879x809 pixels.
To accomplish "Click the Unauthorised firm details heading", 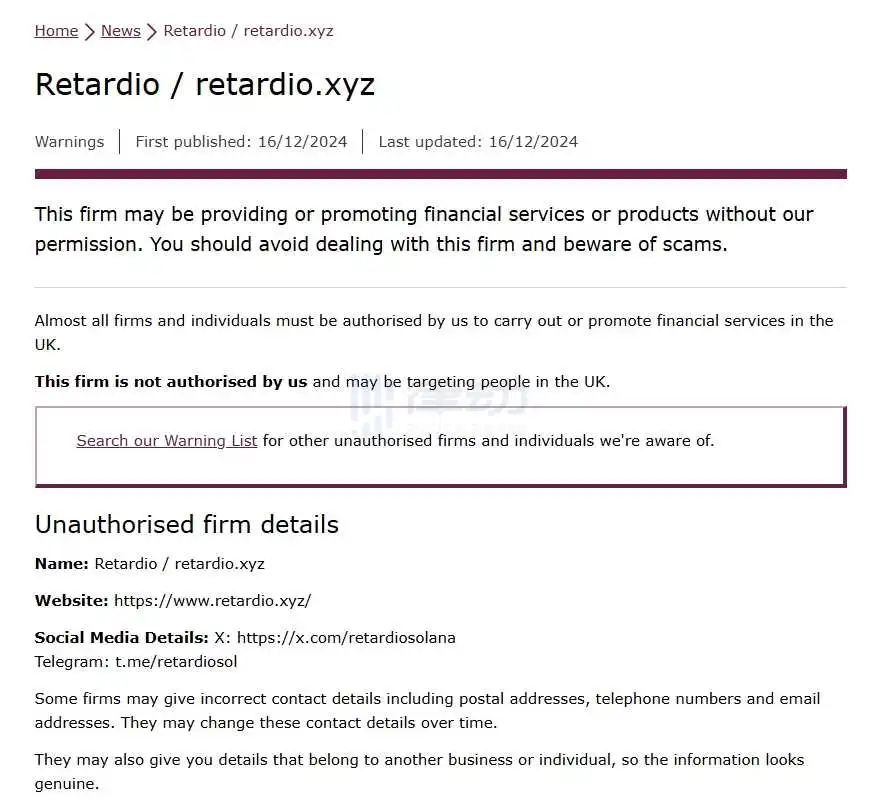I will (x=187, y=525).
